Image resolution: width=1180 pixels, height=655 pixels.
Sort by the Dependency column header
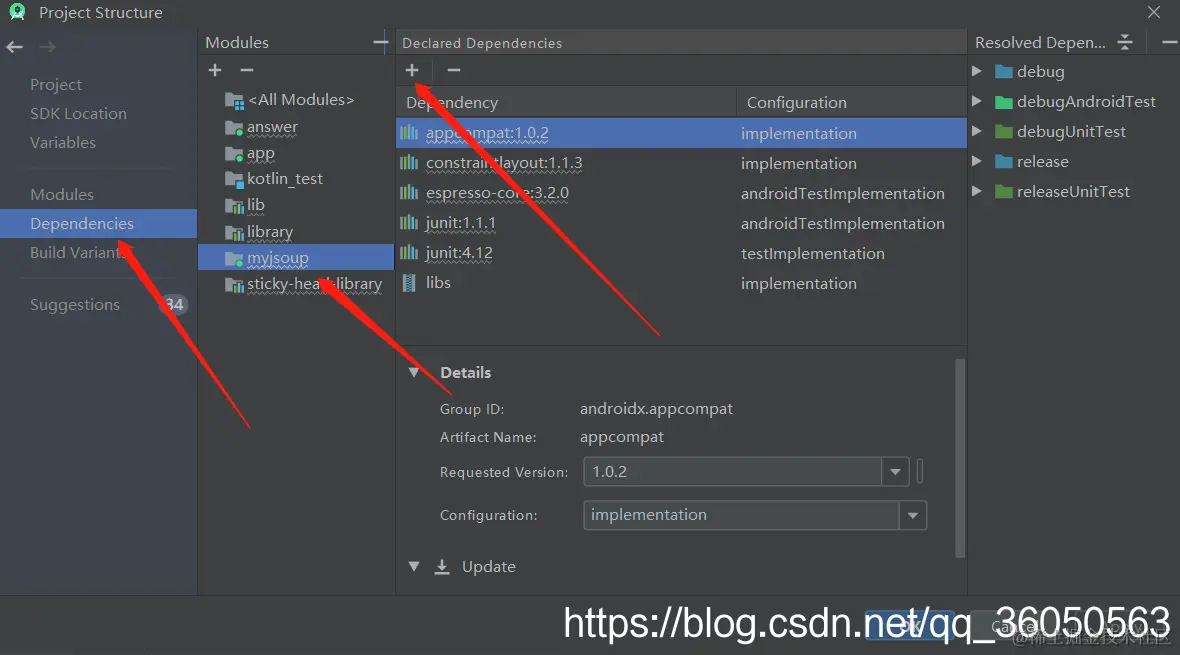(566, 102)
